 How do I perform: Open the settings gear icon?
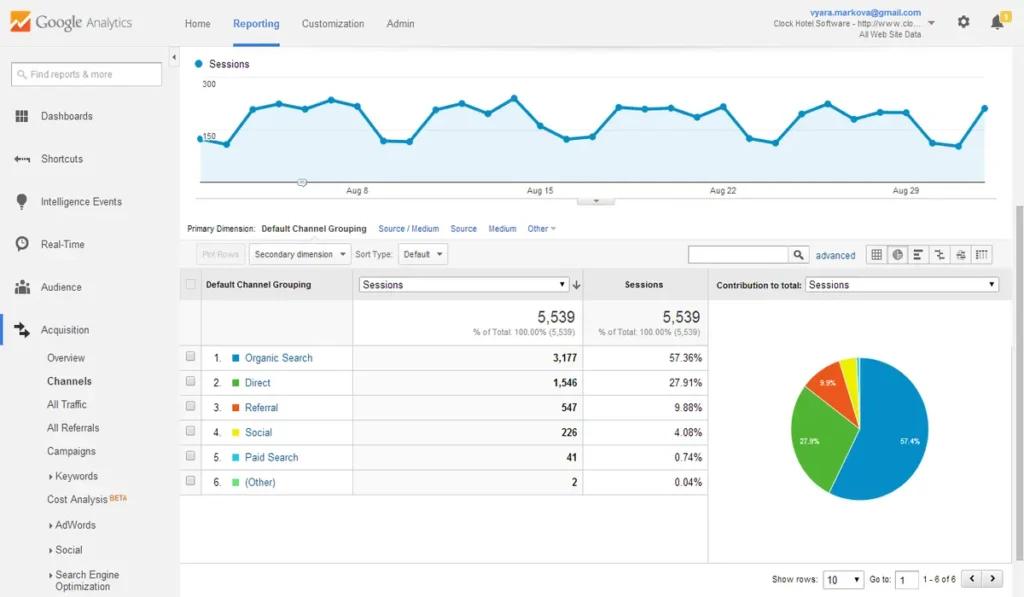coord(963,22)
